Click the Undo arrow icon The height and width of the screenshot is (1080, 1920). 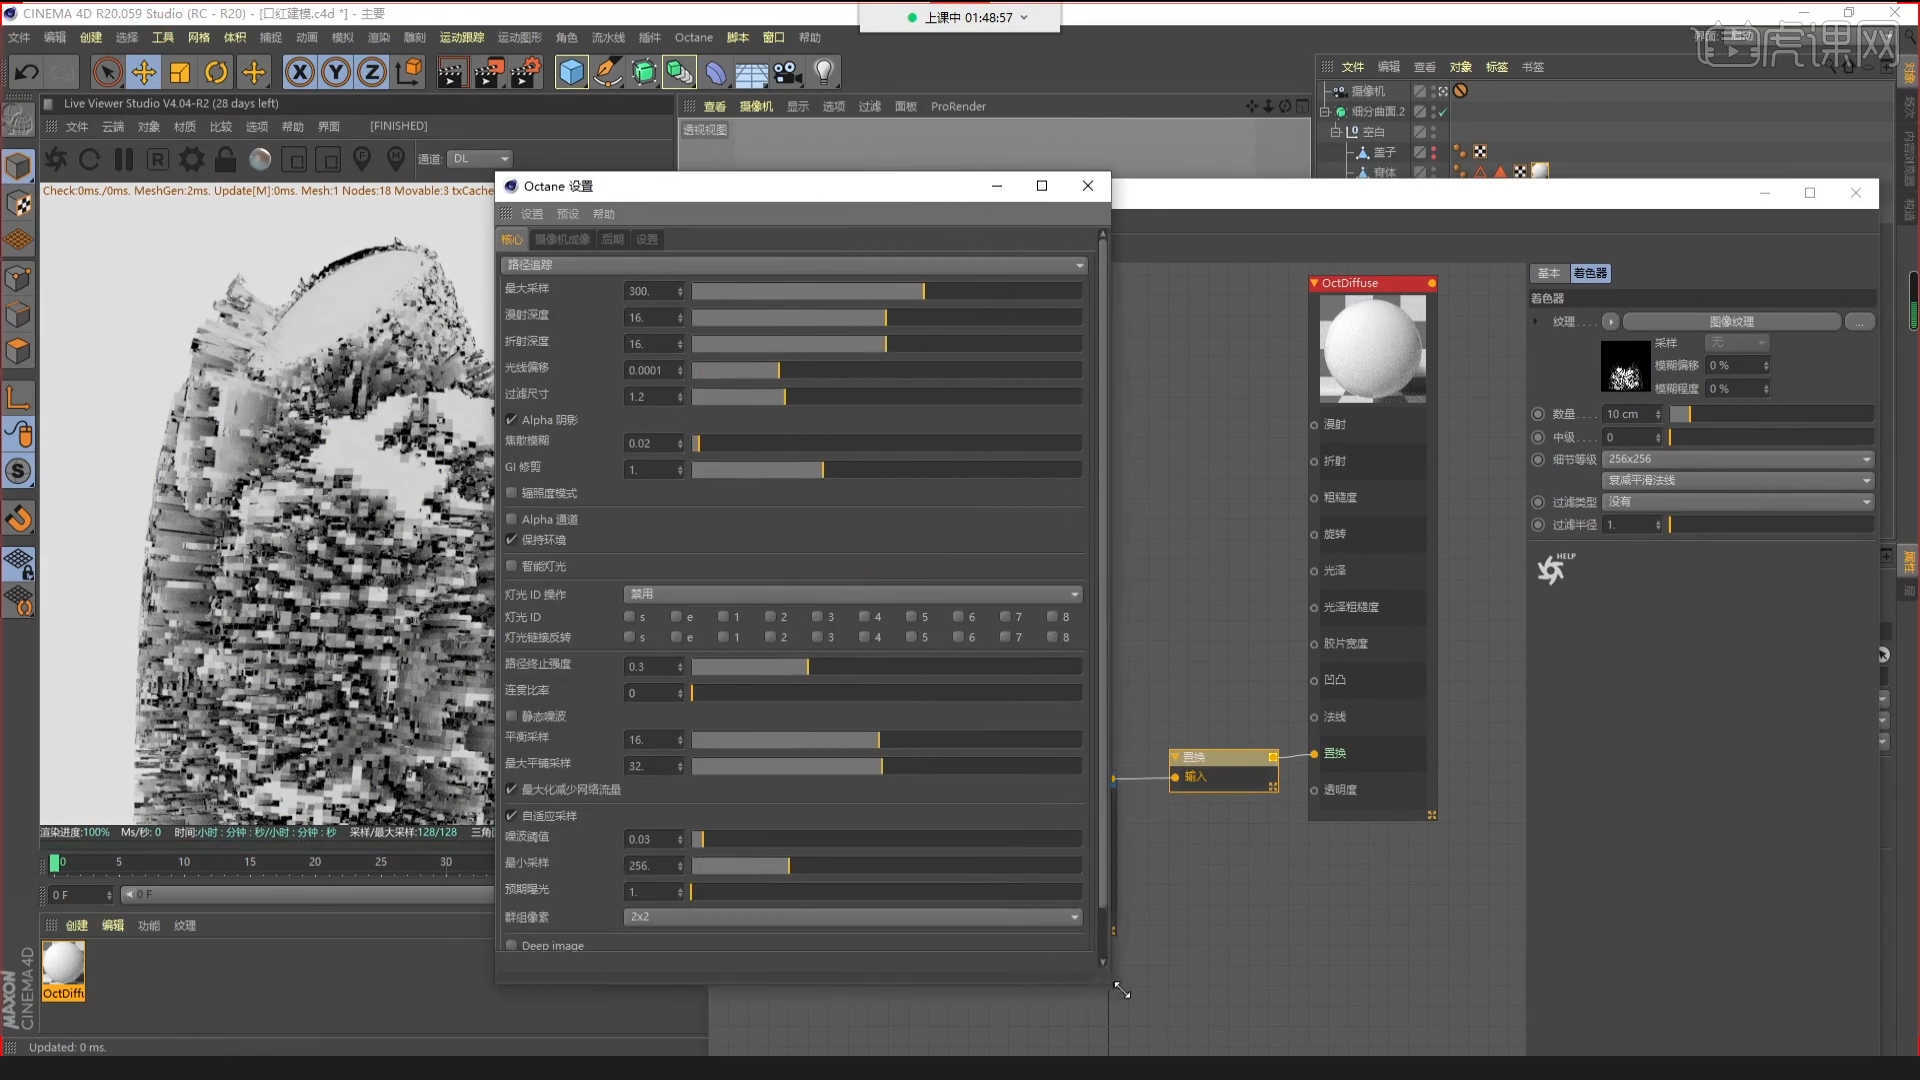coord(26,72)
